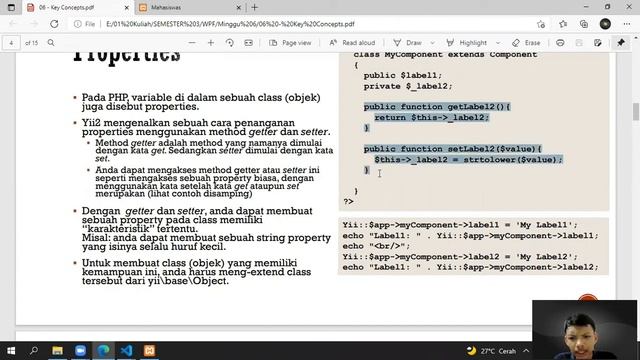Click 'public function setLabel2($value){'

pos(453,149)
